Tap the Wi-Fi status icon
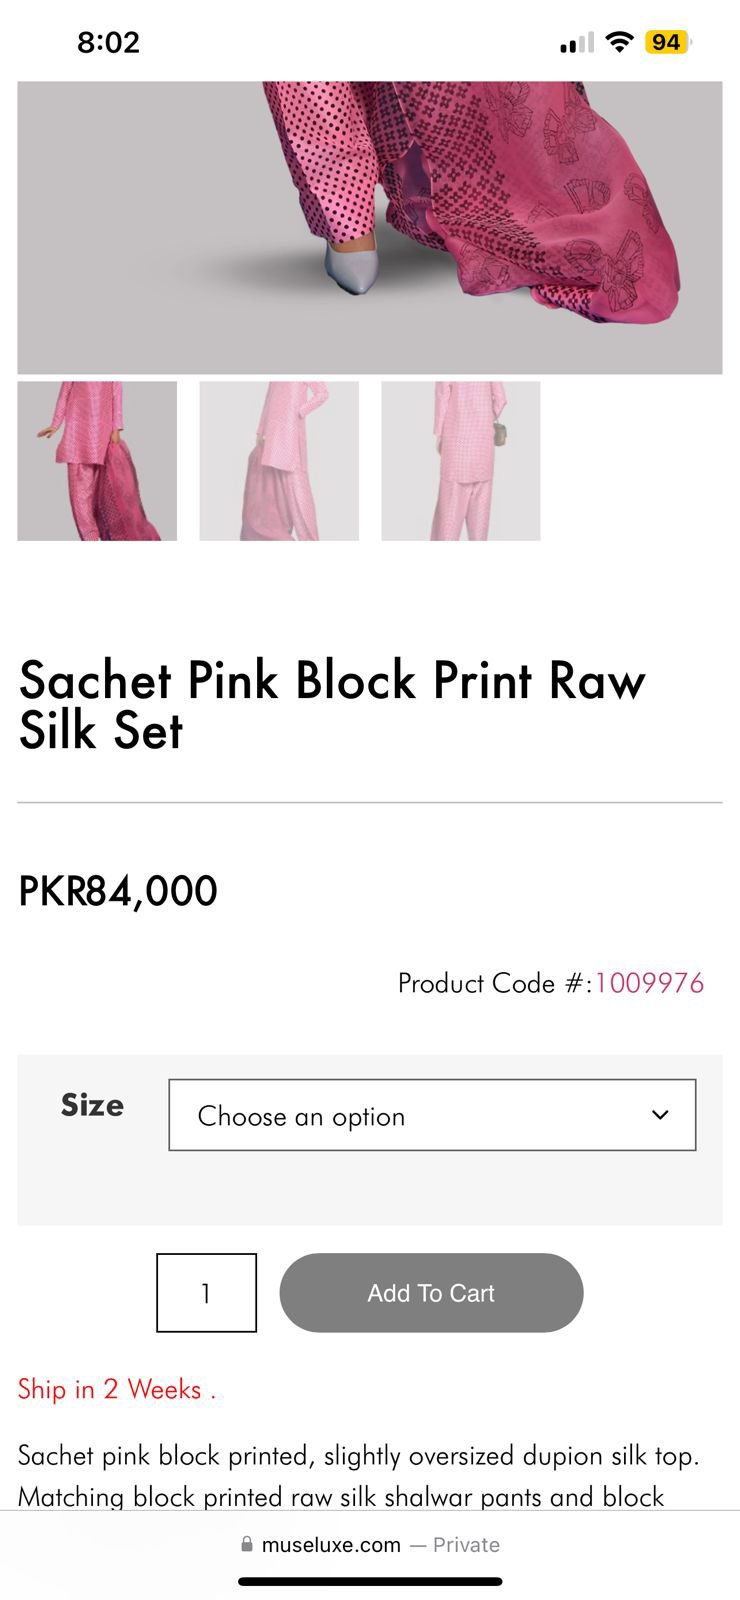The image size is (740, 1600). click(x=620, y=42)
